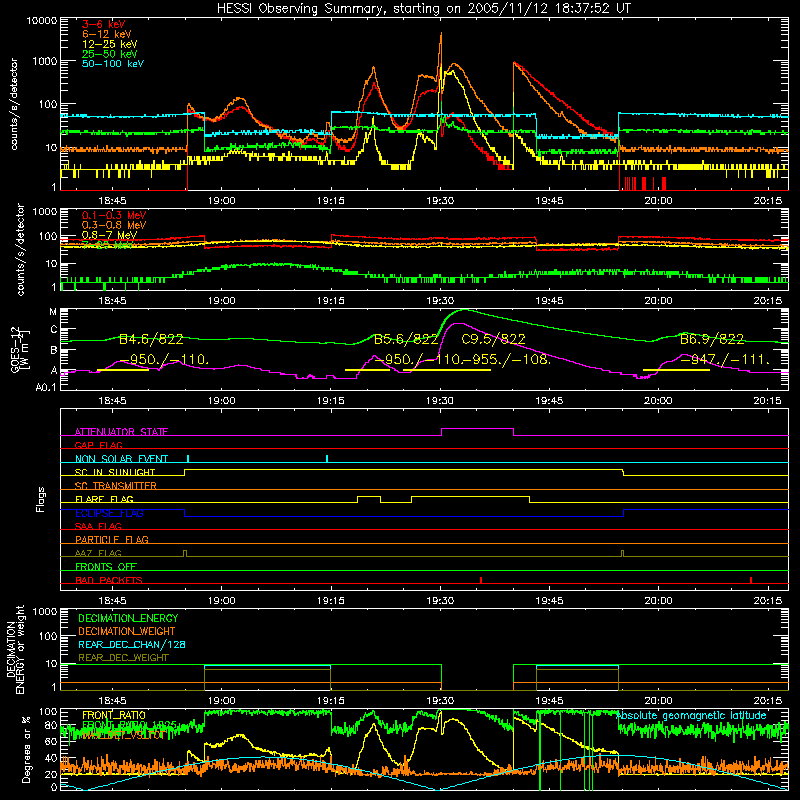Click the 0.3-0.8 MeV legend entry

click(x=113, y=225)
